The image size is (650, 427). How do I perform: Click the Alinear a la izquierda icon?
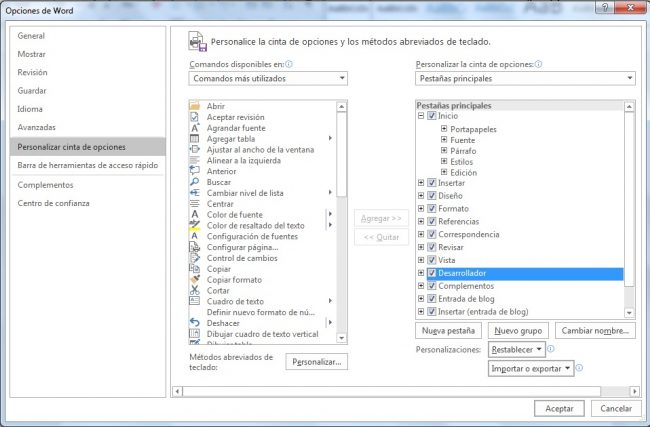[x=194, y=160]
